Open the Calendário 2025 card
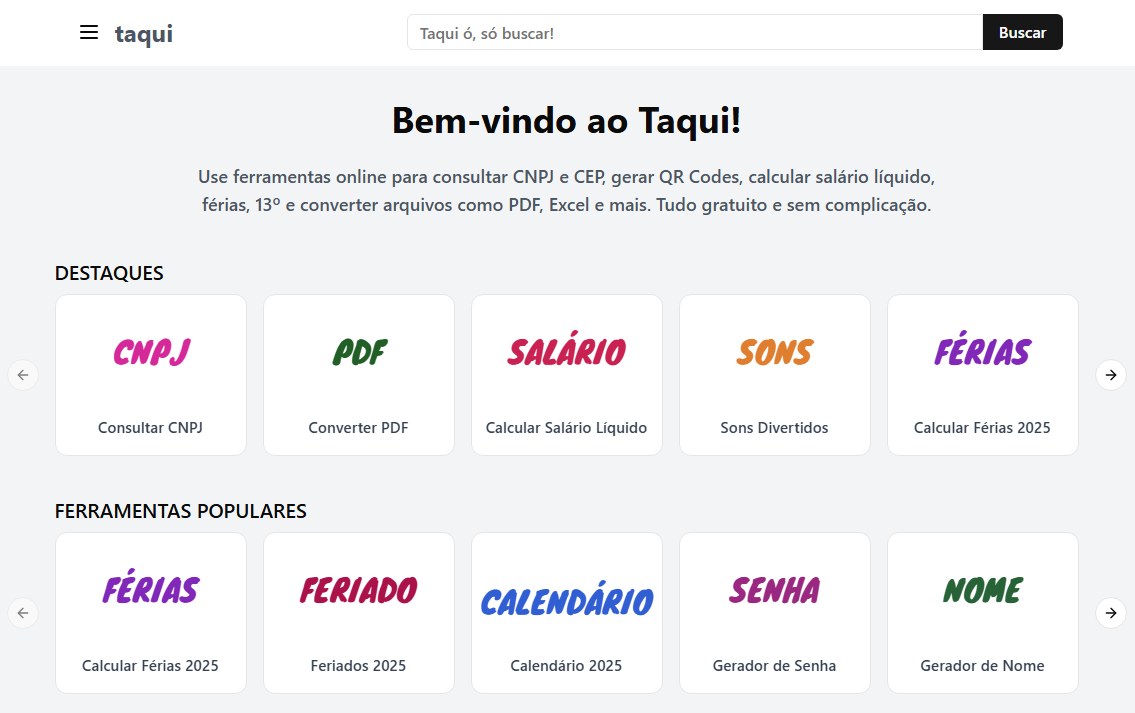 (x=567, y=613)
